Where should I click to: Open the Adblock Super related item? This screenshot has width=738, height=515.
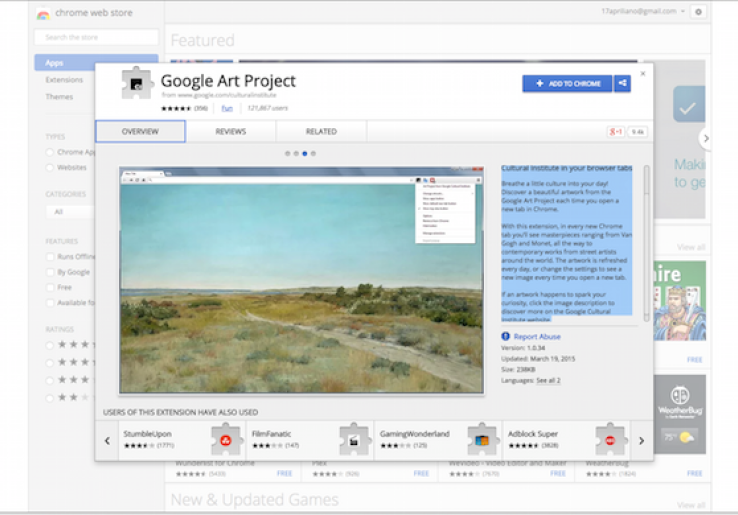point(566,440)
